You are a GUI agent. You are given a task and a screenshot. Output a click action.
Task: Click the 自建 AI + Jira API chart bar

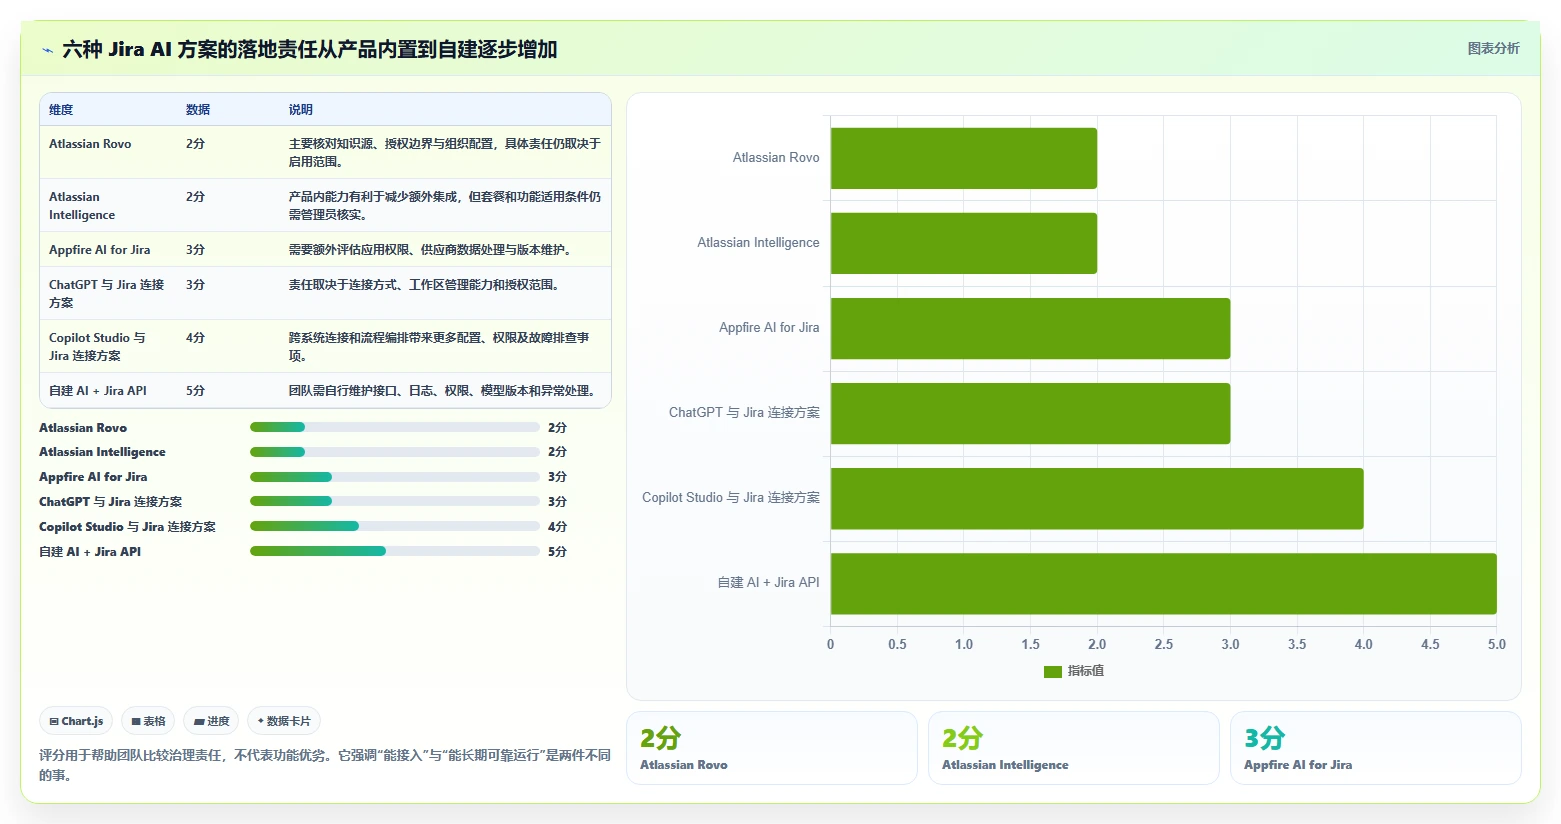(1164, 583)
